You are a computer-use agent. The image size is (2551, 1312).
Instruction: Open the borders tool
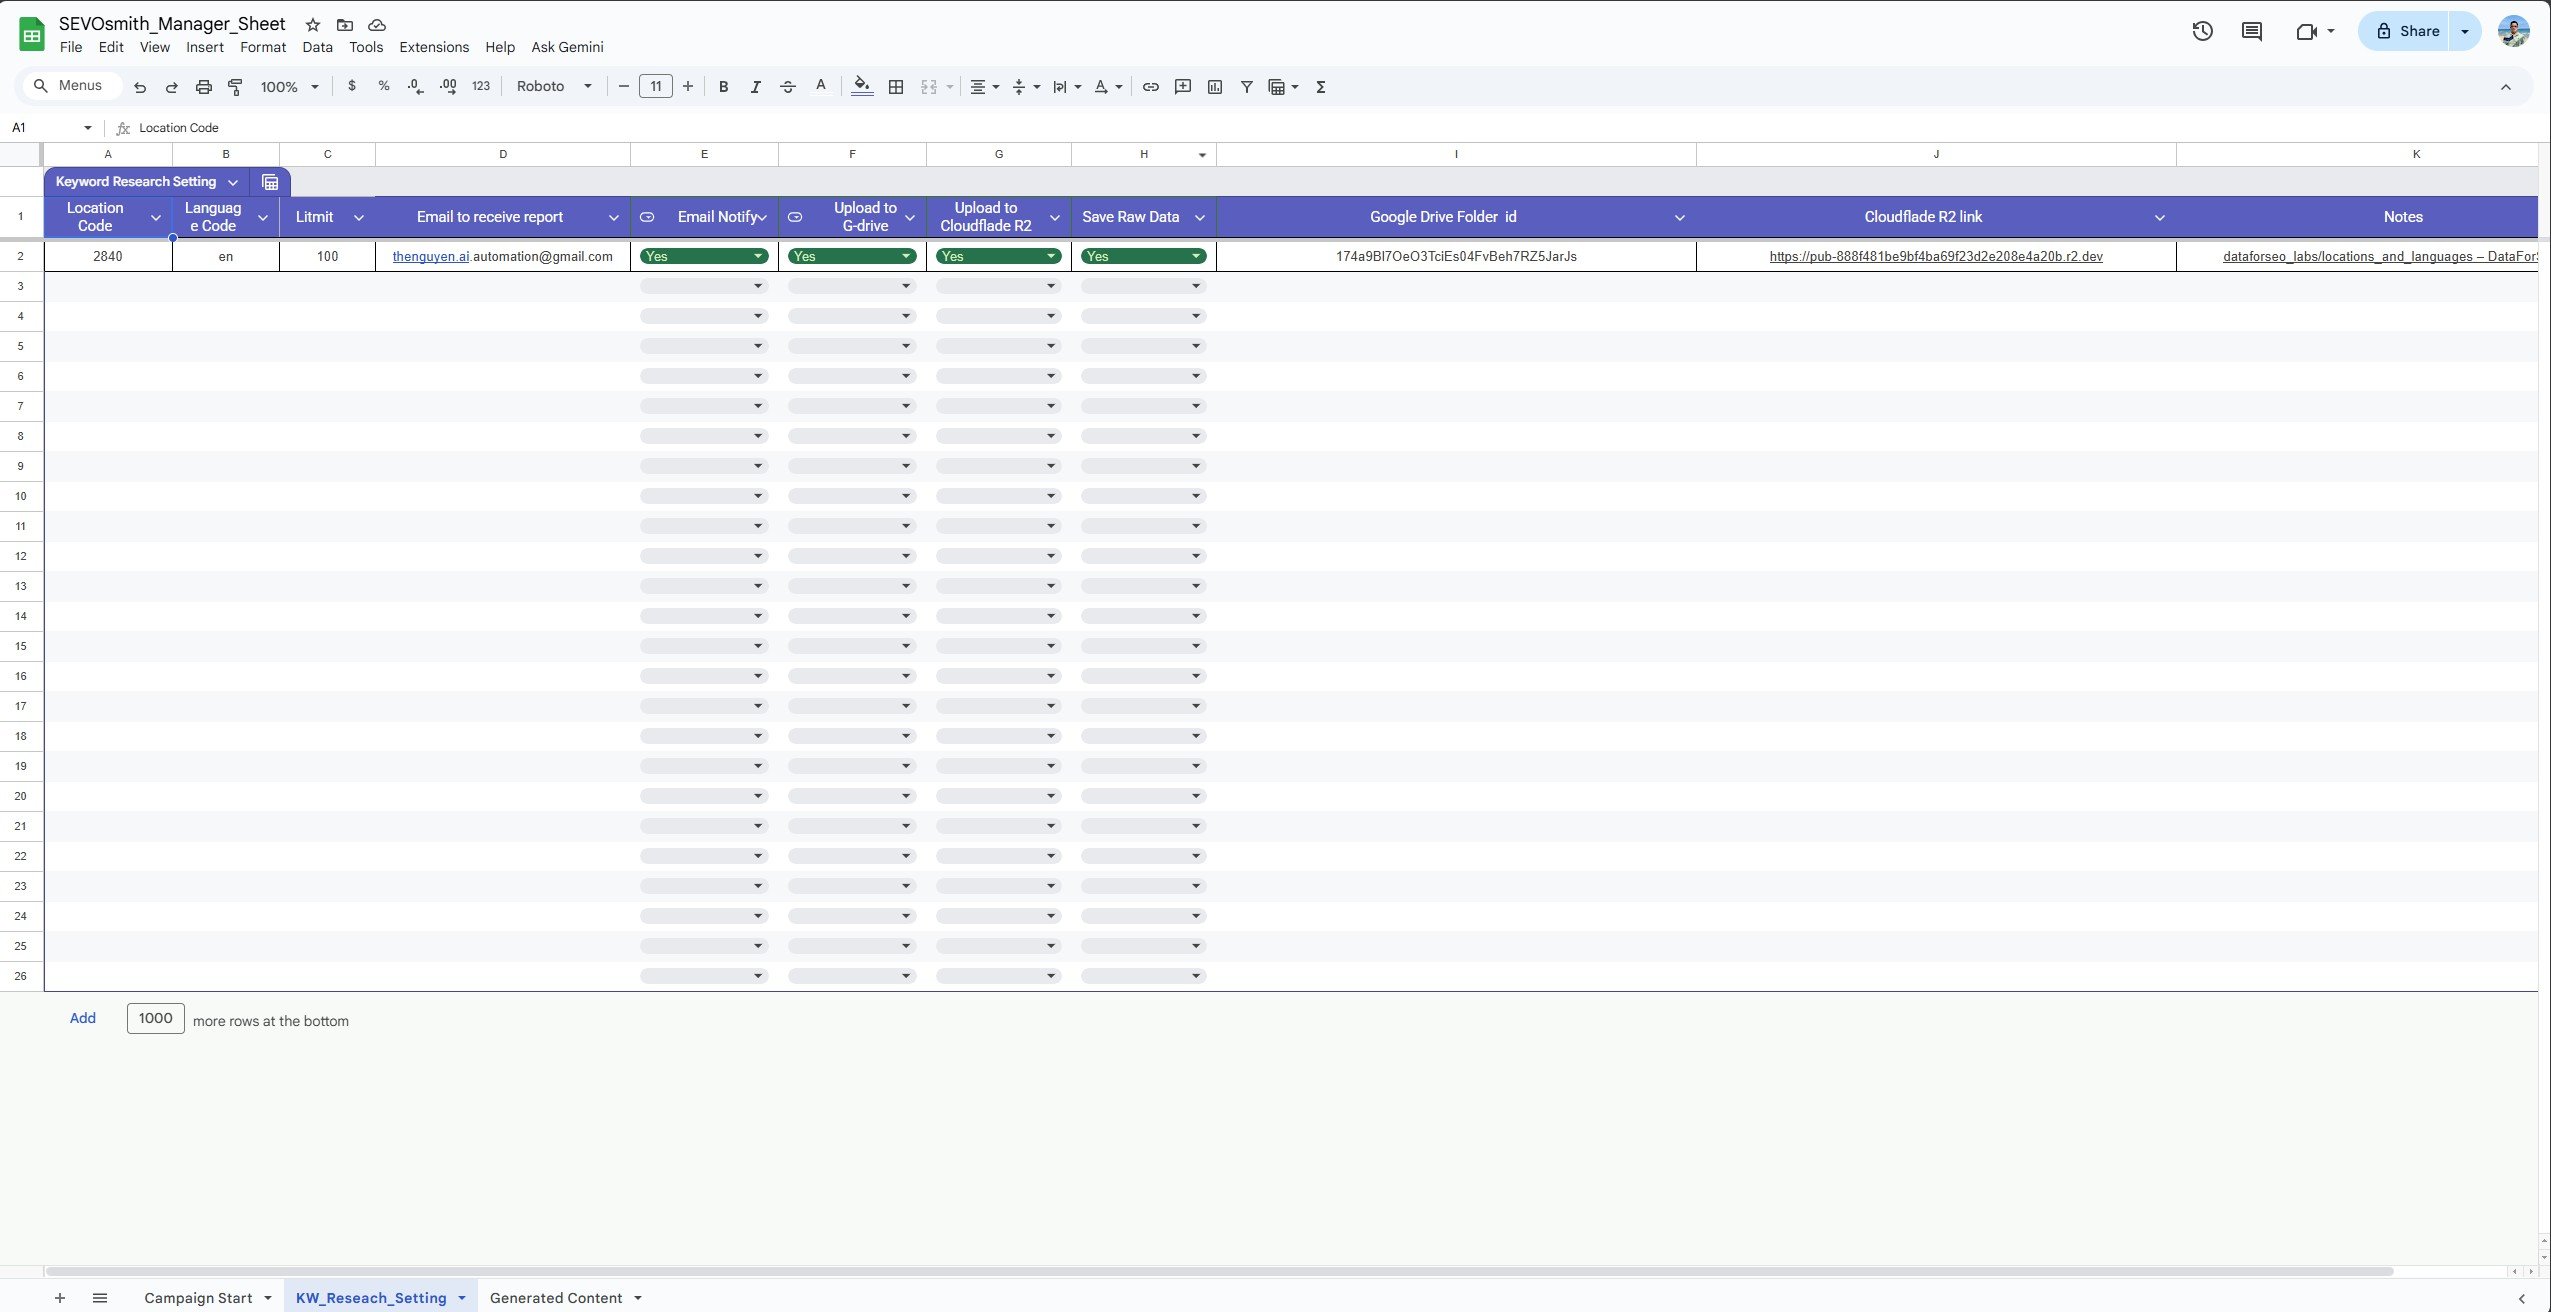[x=896, y=87]
